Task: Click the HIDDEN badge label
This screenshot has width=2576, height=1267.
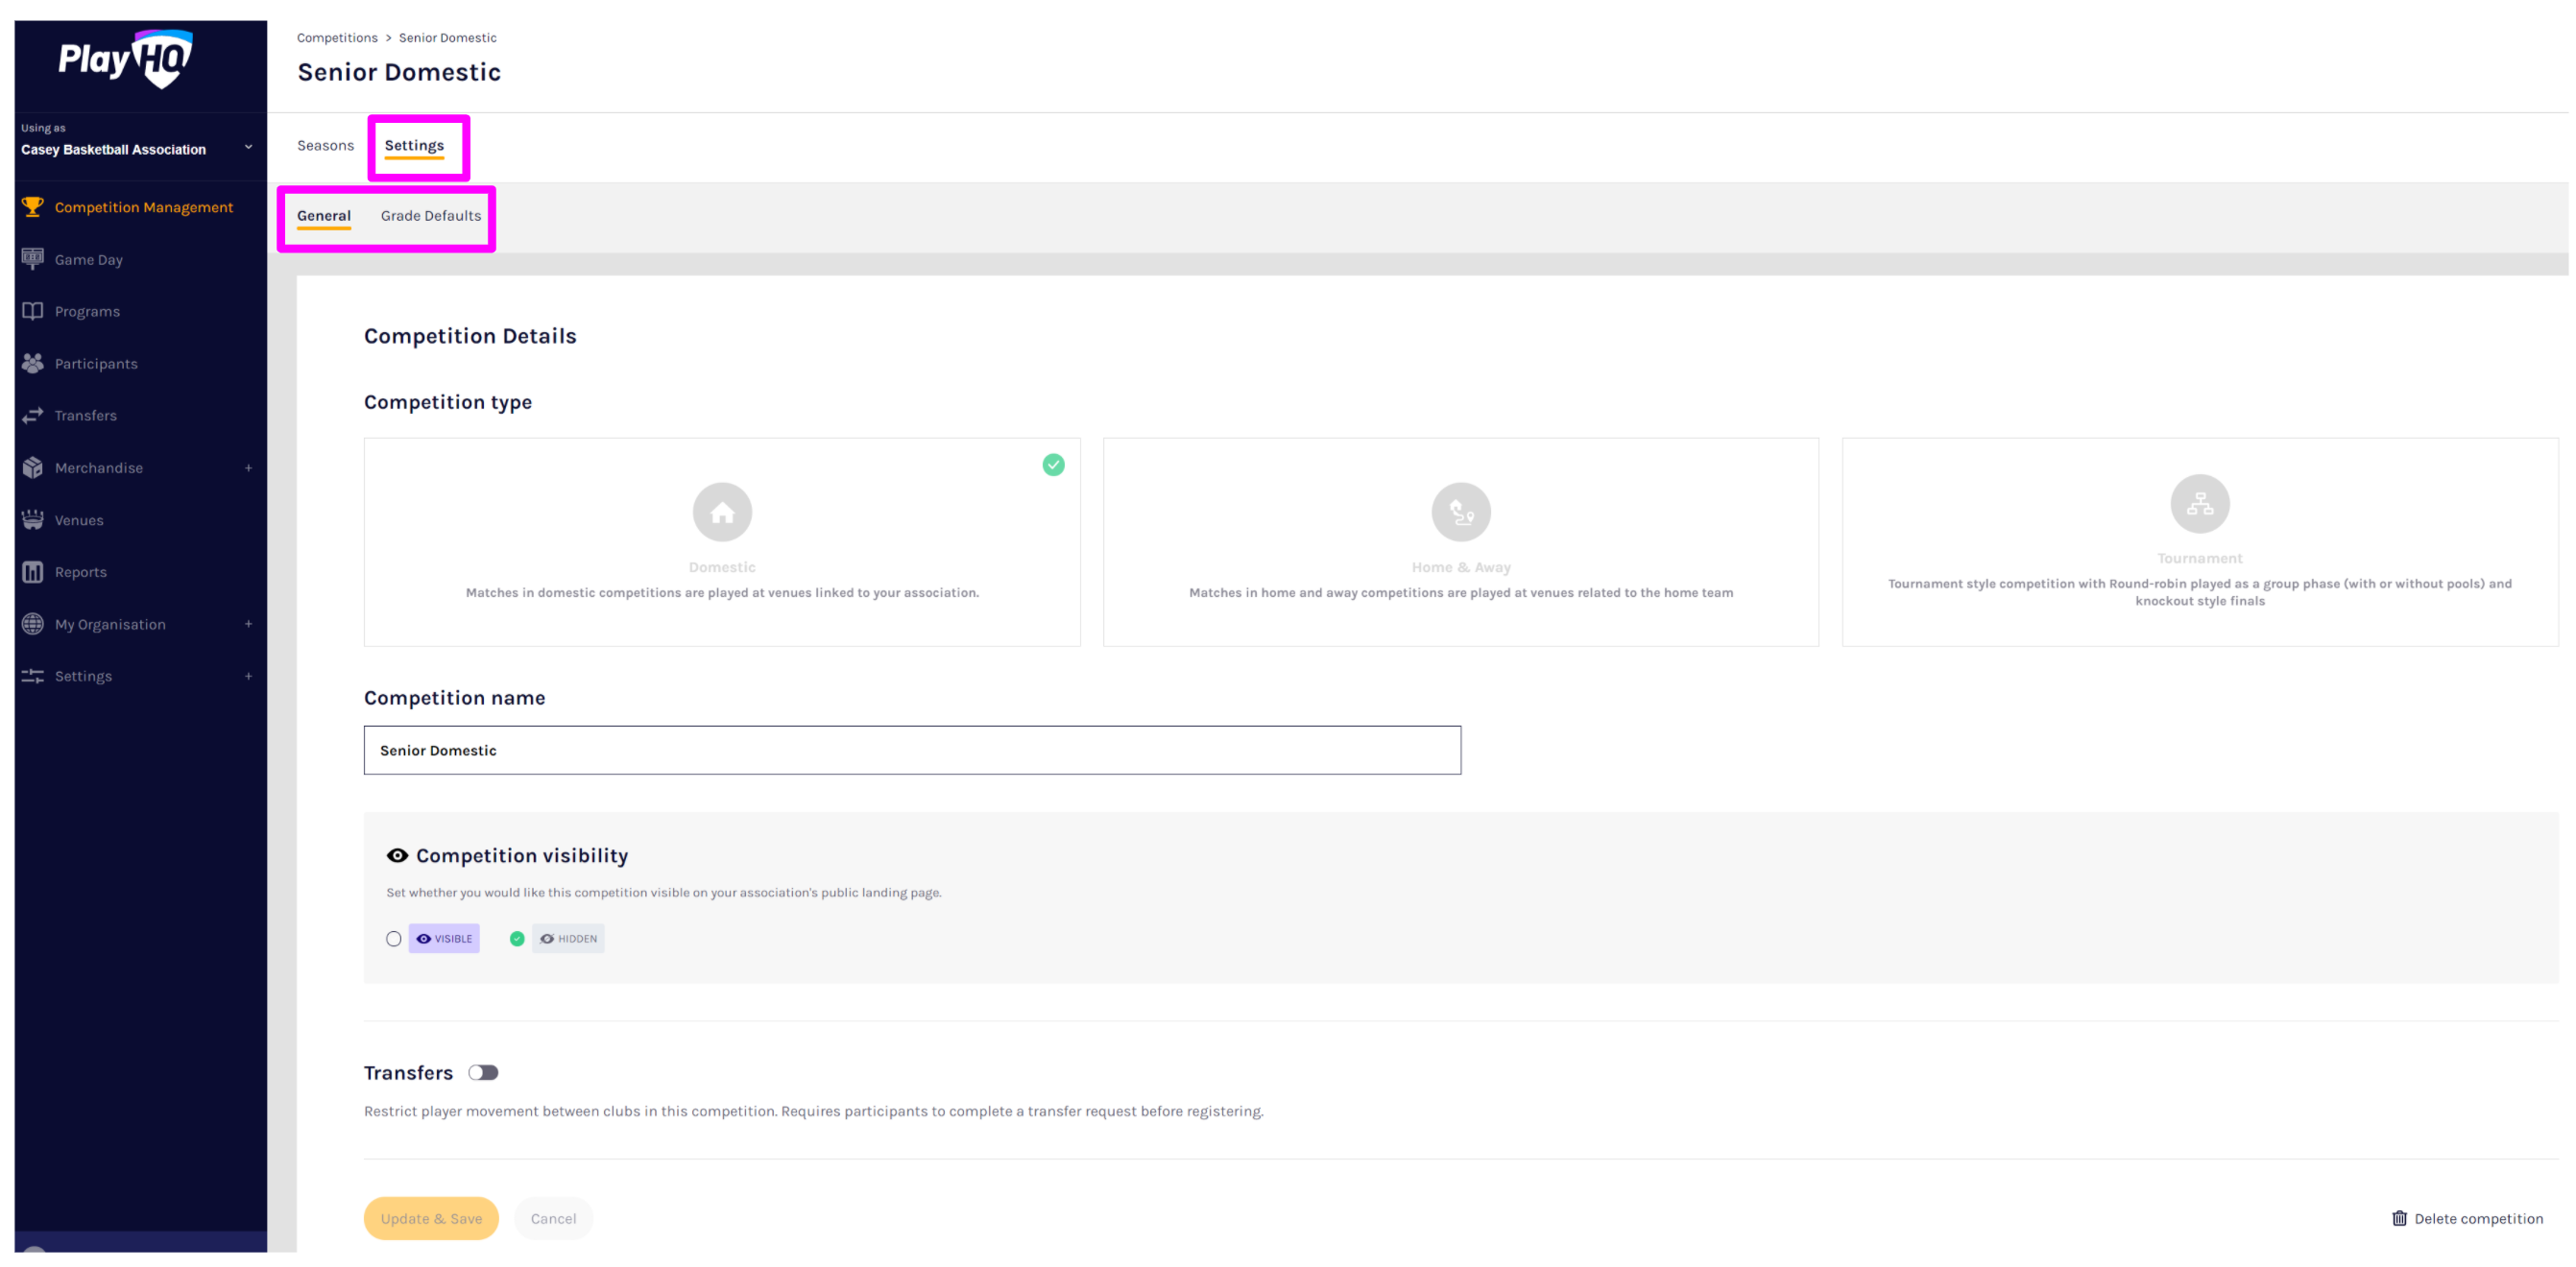Action: [x=568, y=938]
